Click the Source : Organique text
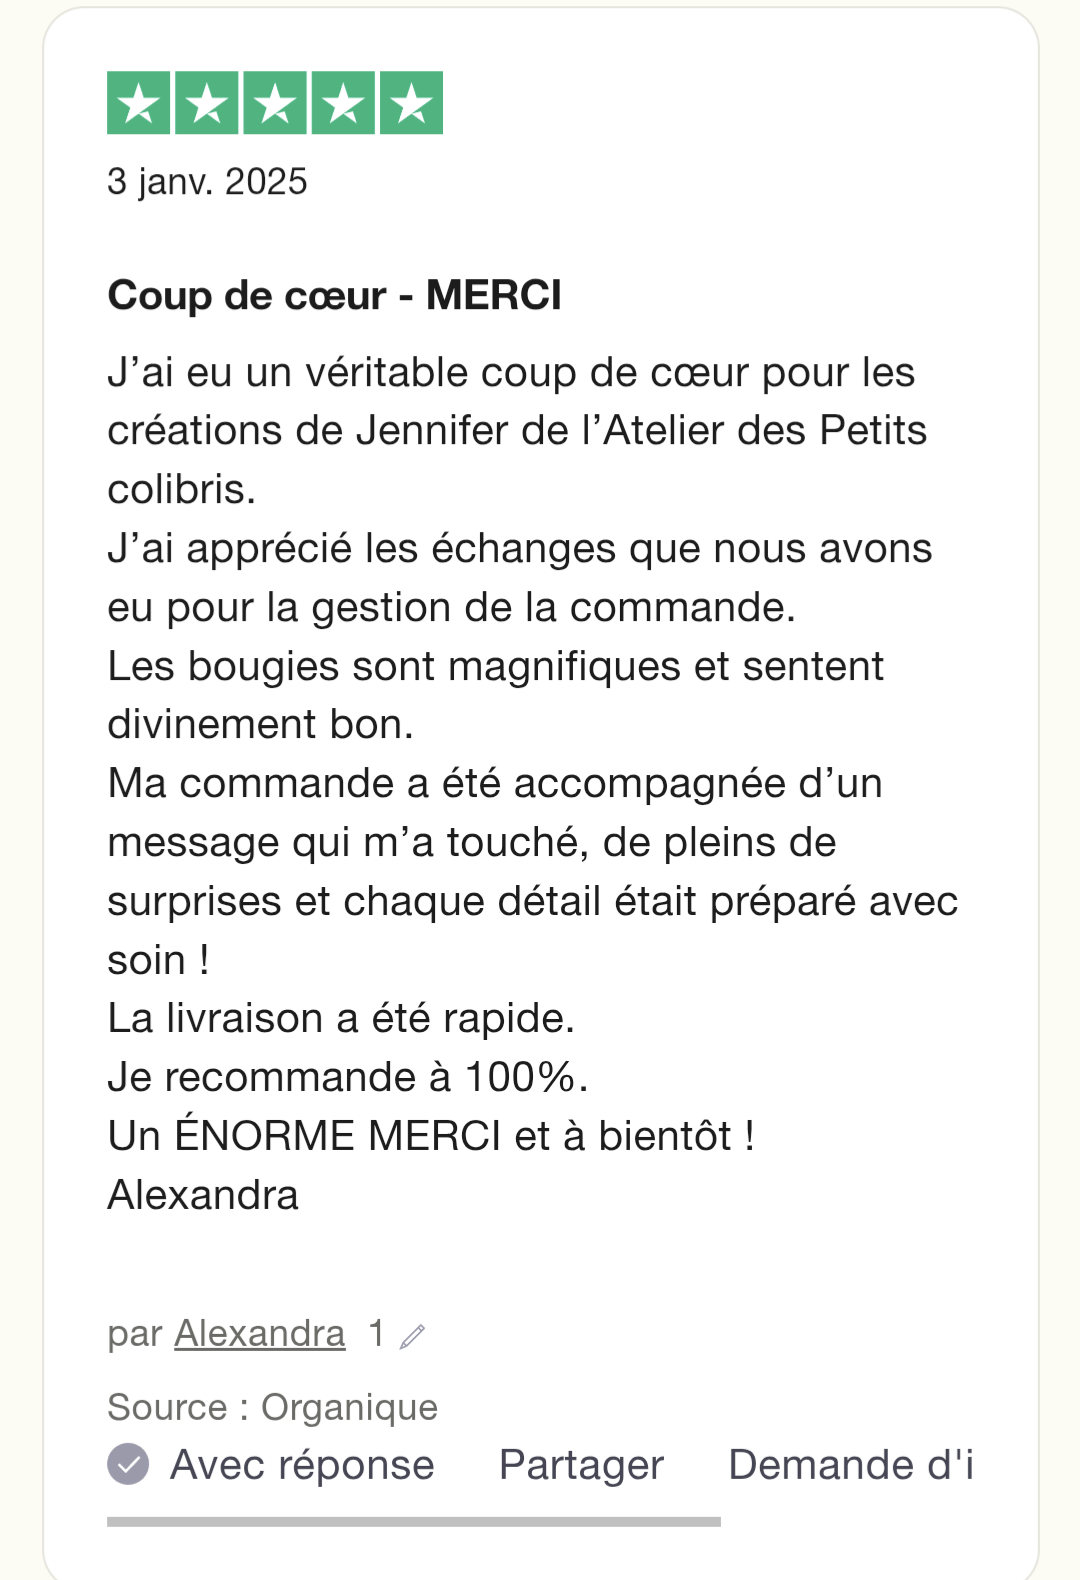This screenshot has height=1580, width=1080. pos(272,1407)
